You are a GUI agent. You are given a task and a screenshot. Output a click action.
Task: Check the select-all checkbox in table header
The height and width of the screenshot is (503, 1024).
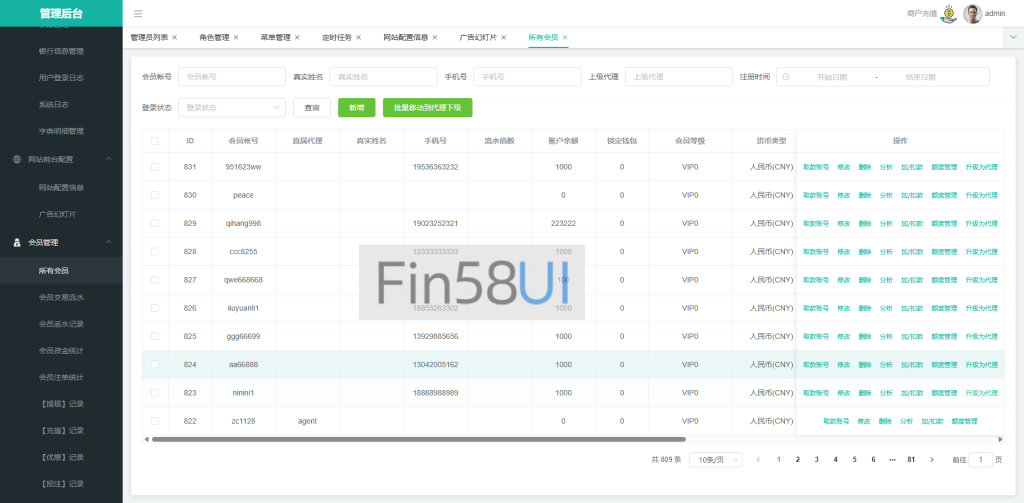154,141
